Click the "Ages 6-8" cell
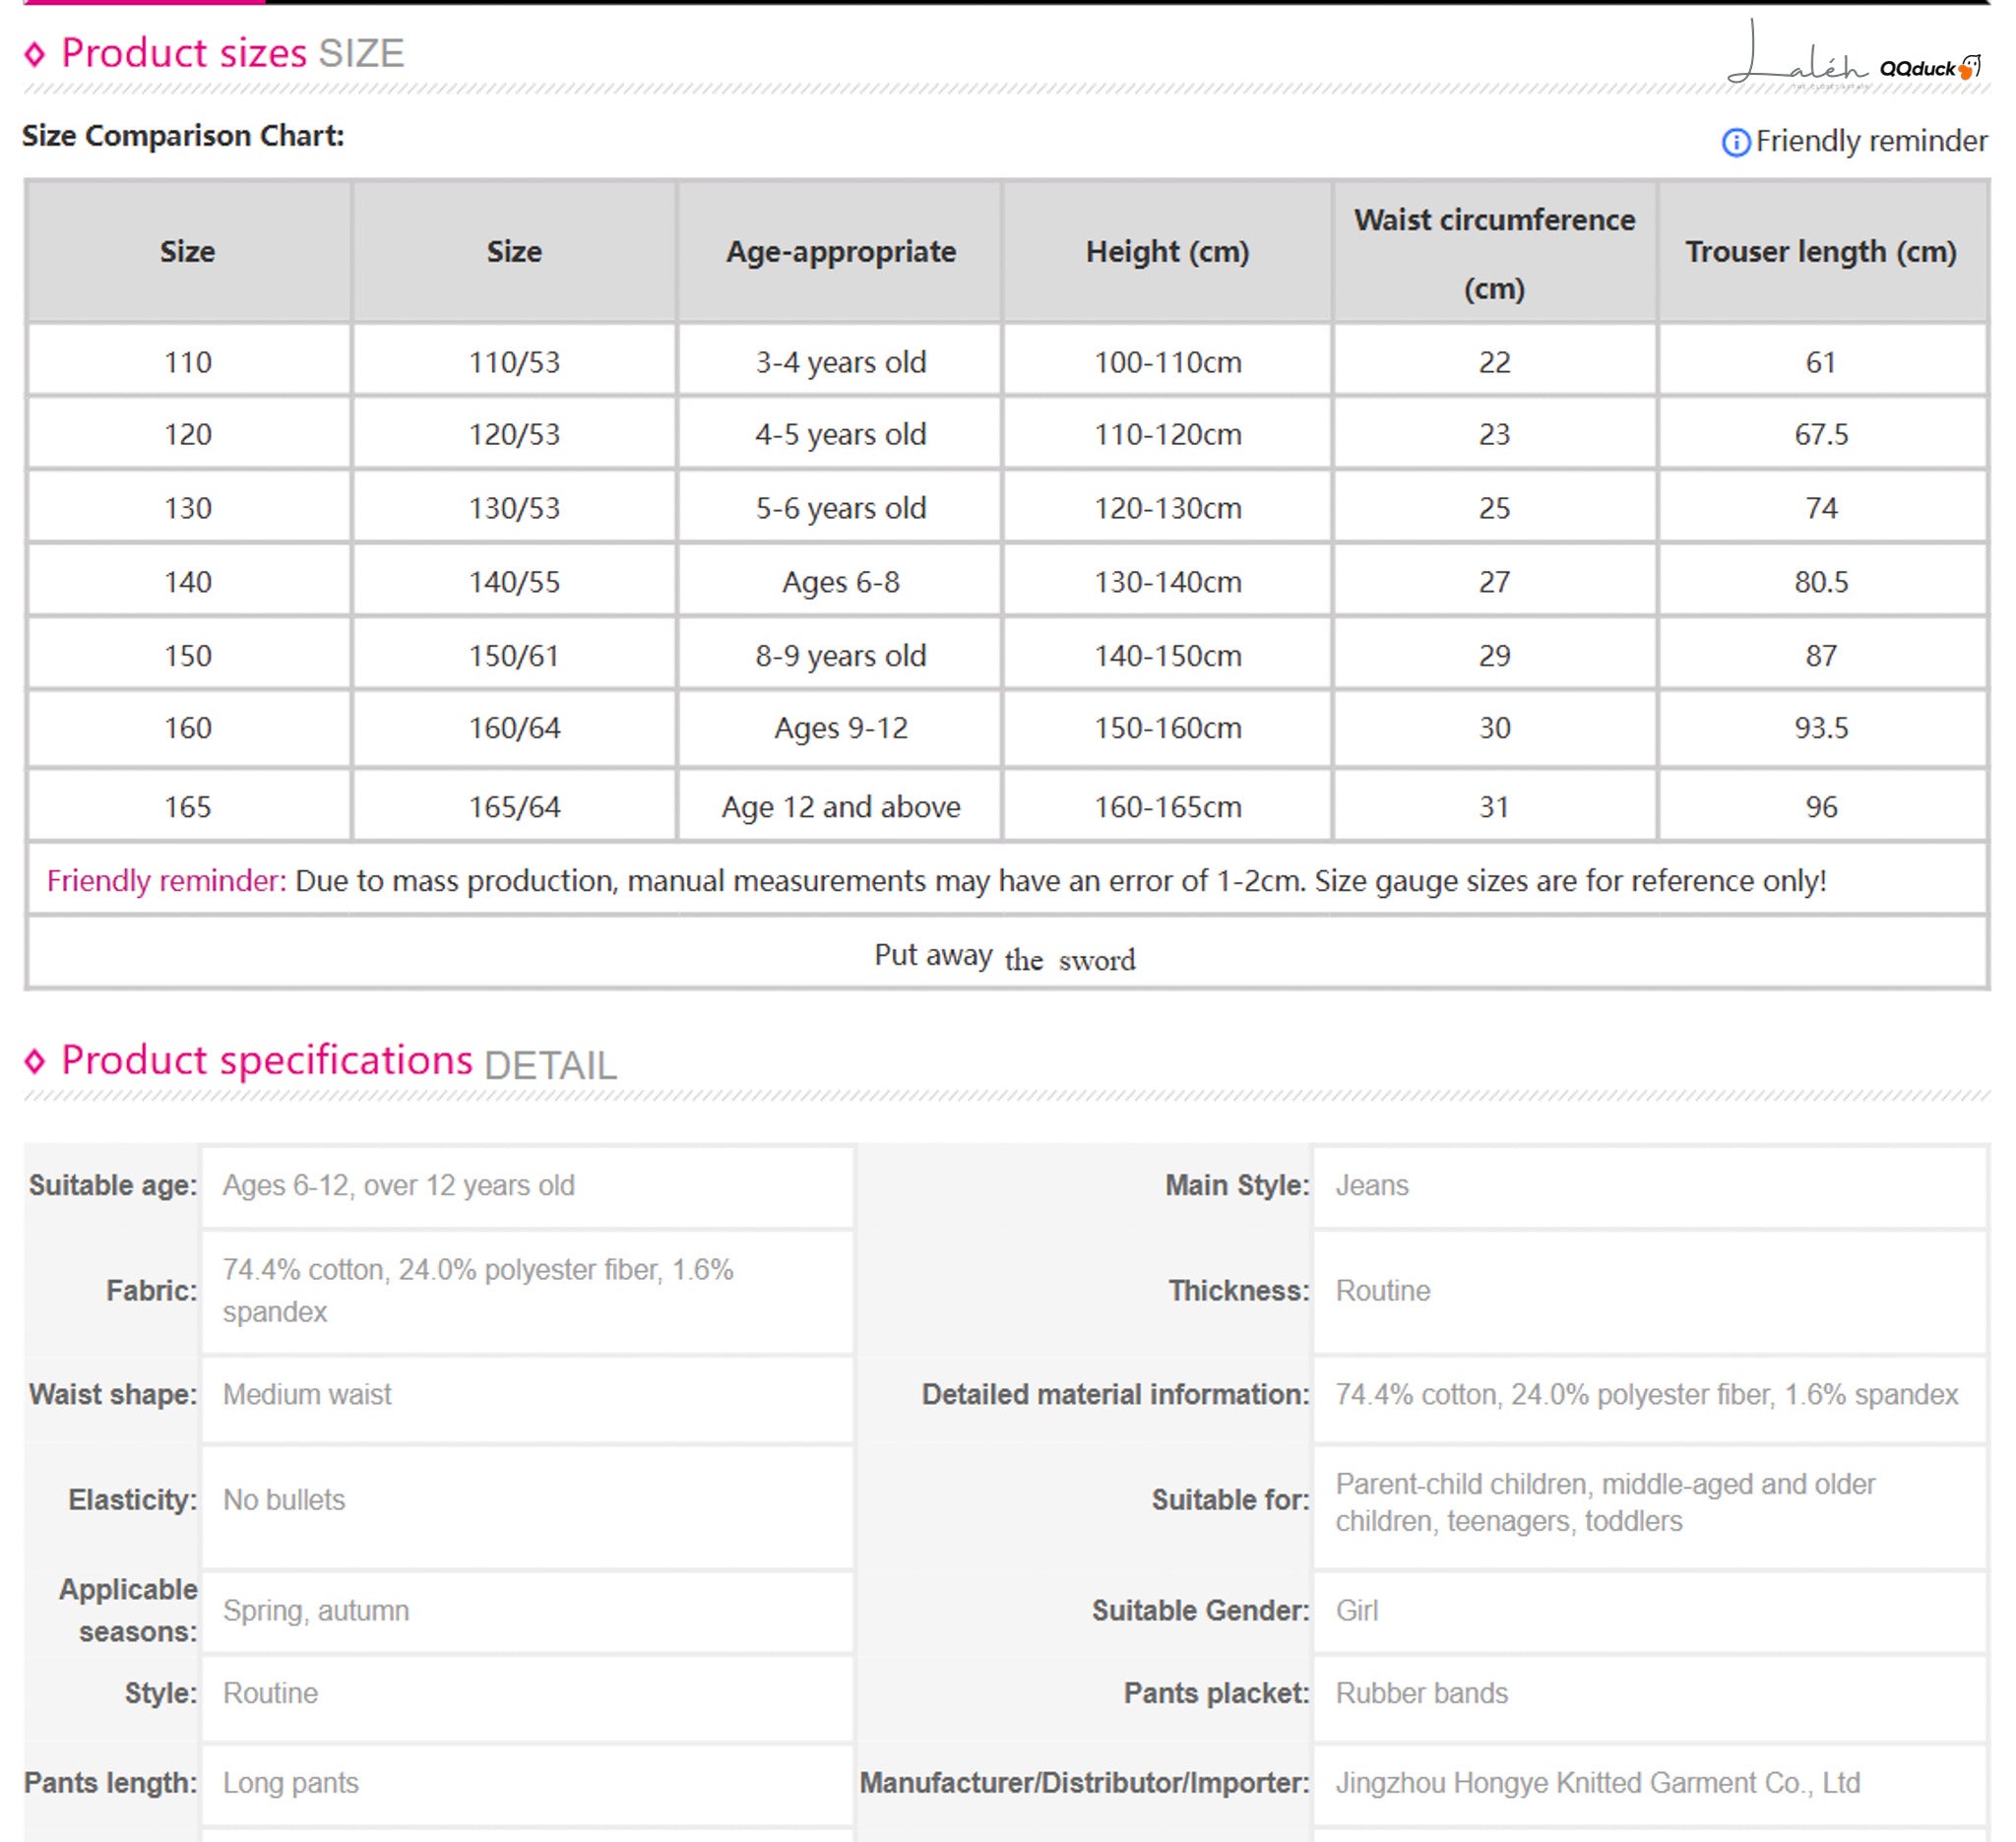2016x1842 pixels. point(840,581)
